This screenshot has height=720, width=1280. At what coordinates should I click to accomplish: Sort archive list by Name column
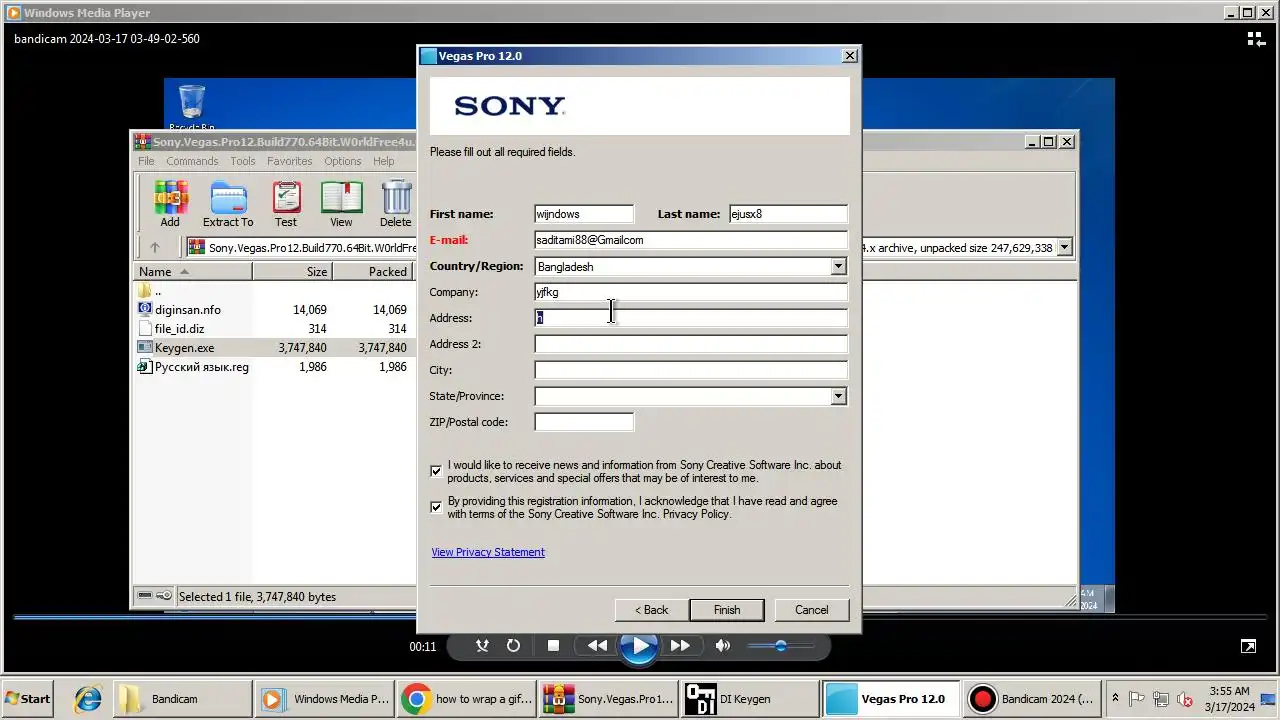[193, 272]
